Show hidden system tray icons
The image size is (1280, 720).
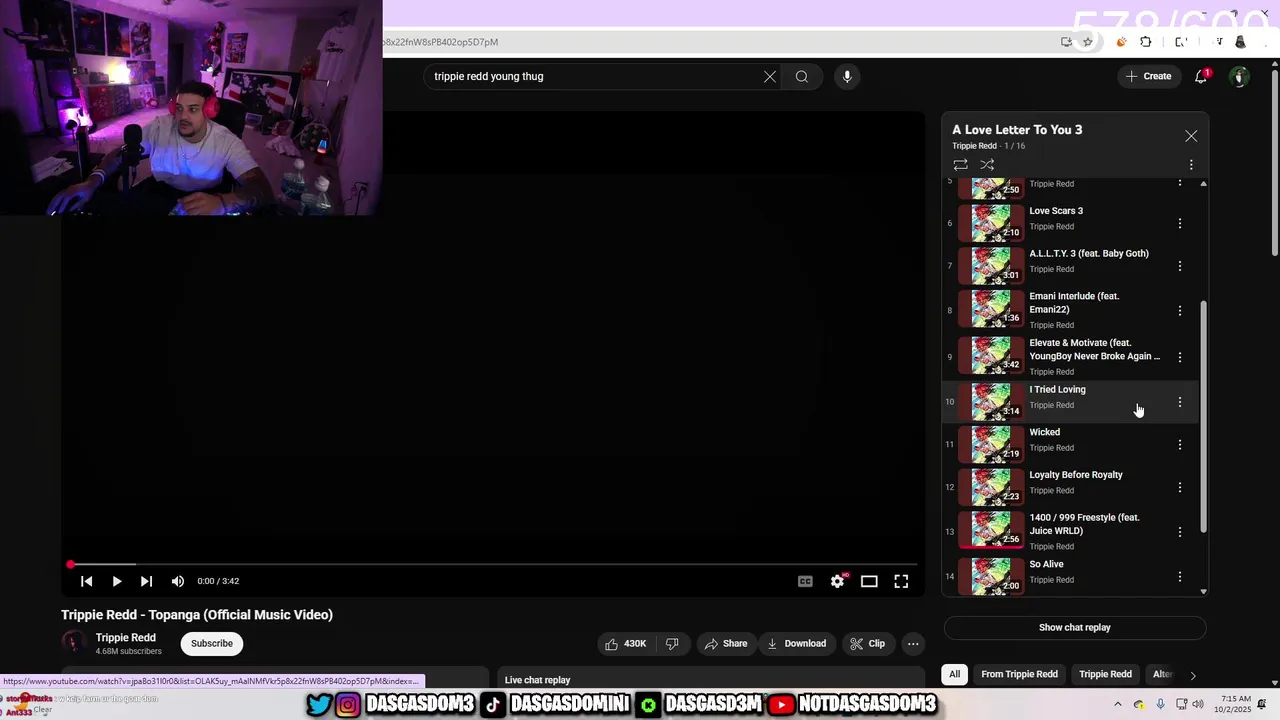tap(1118, 704)
